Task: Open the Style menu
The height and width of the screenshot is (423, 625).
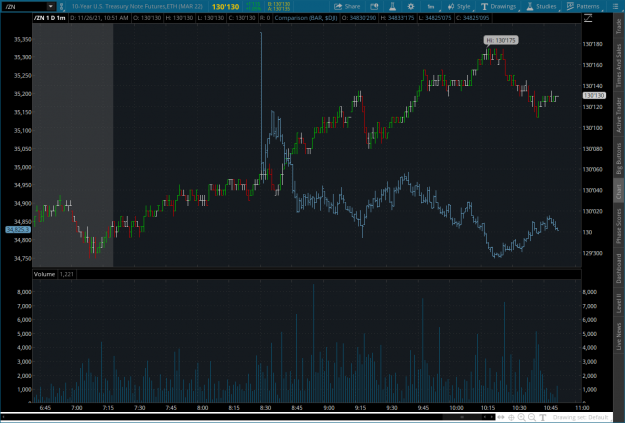Action: pyautogui.click(x=459, y=6)
